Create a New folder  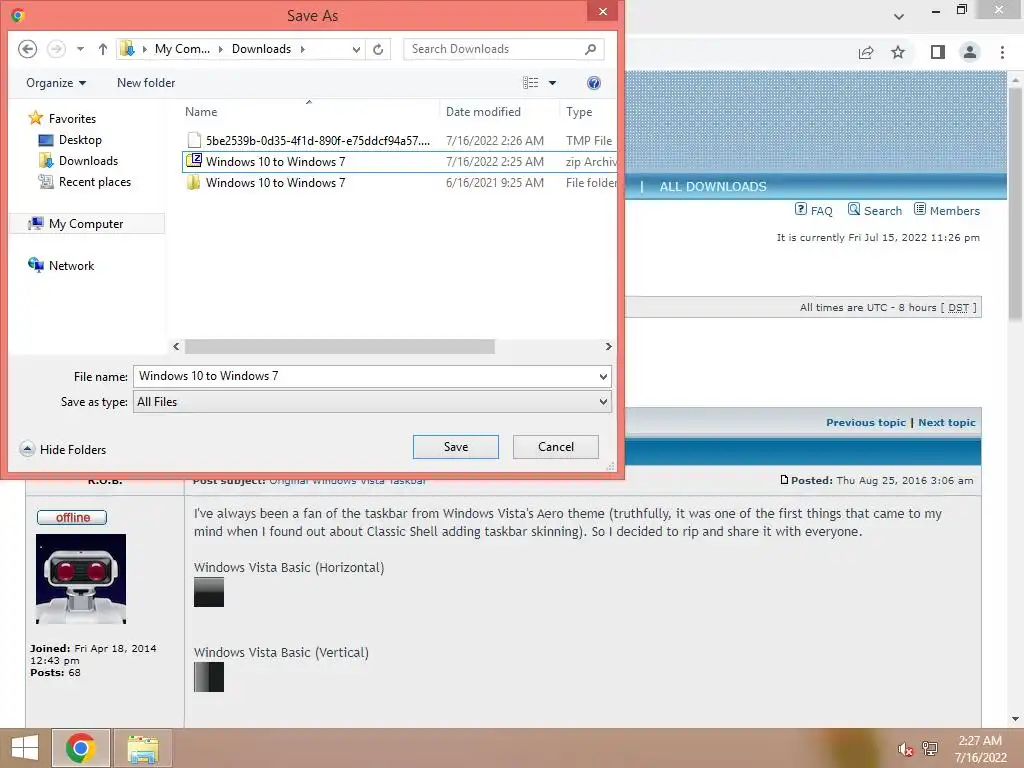click(146, 83)
